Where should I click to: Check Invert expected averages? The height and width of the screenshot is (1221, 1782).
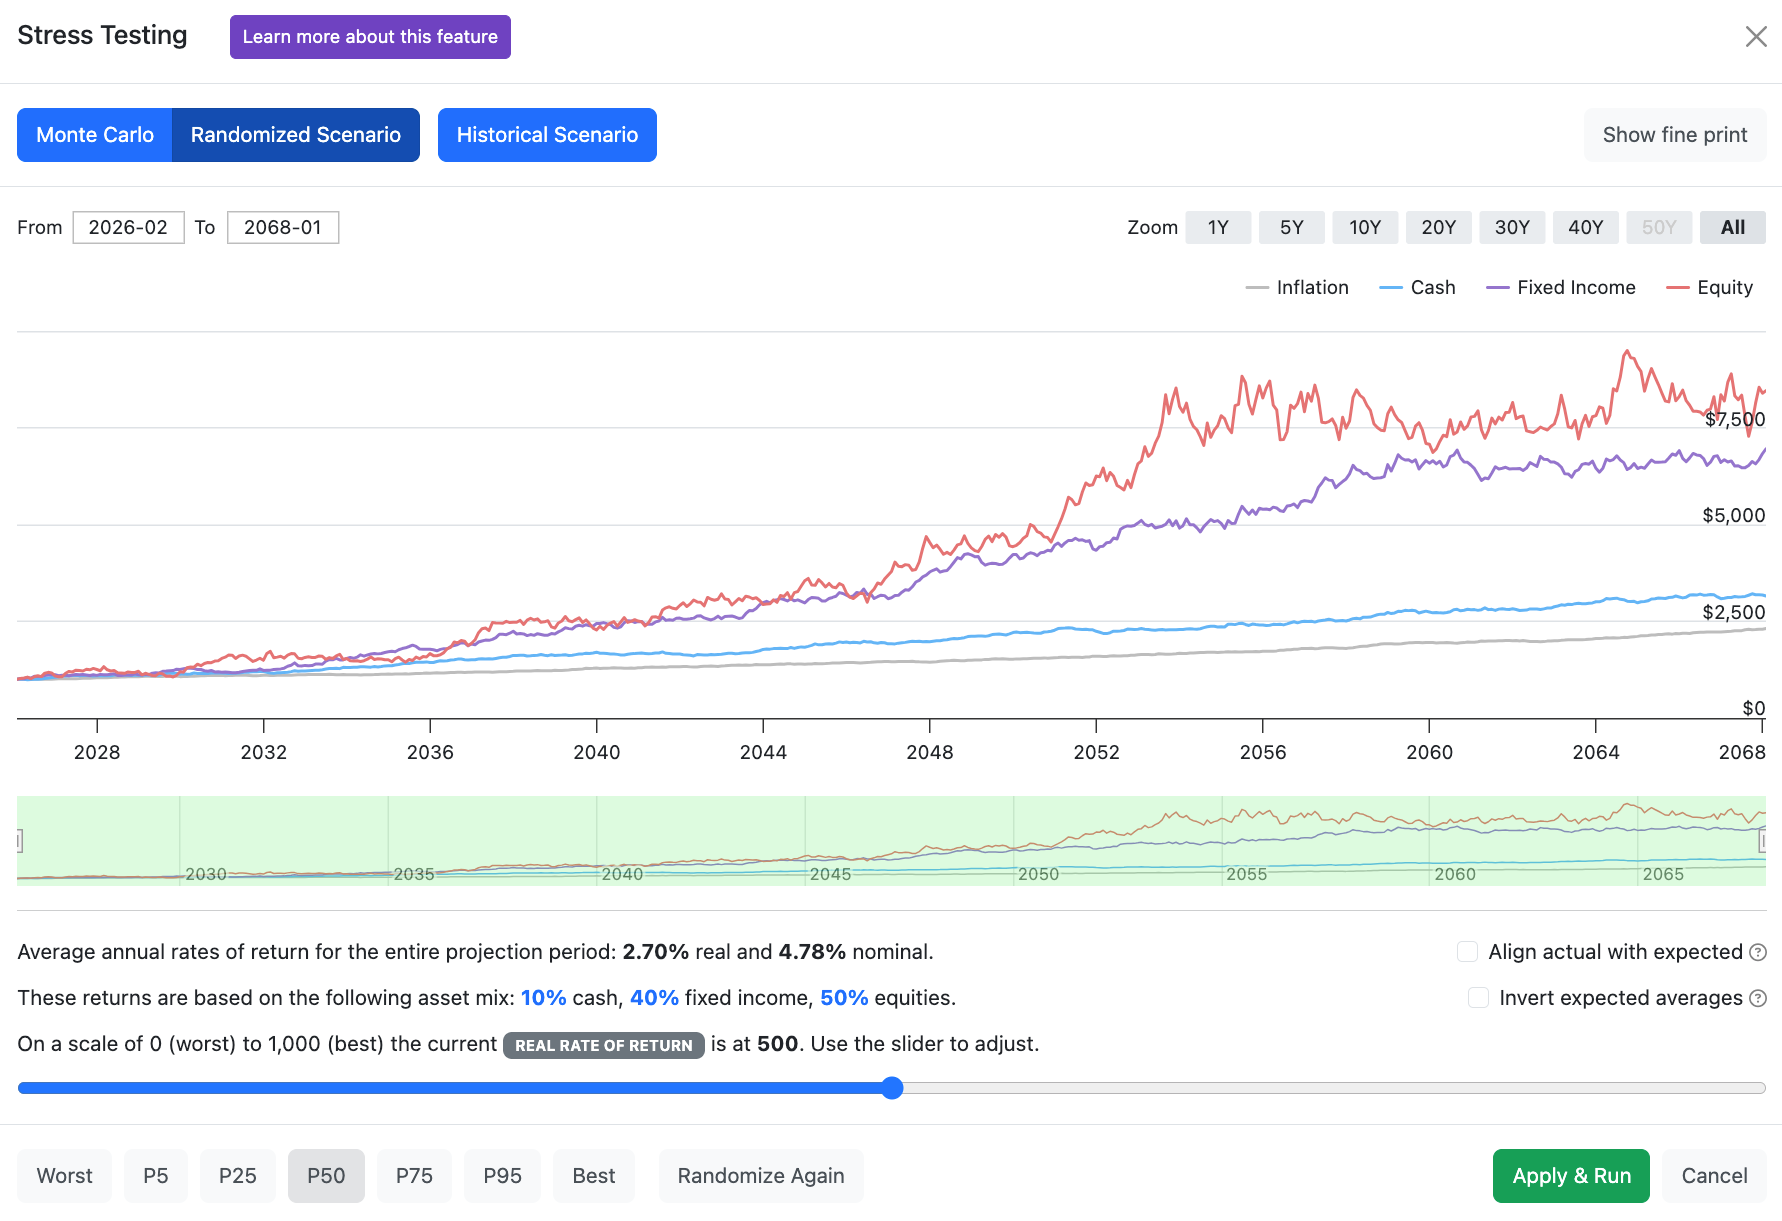(x=1478, y=998)
